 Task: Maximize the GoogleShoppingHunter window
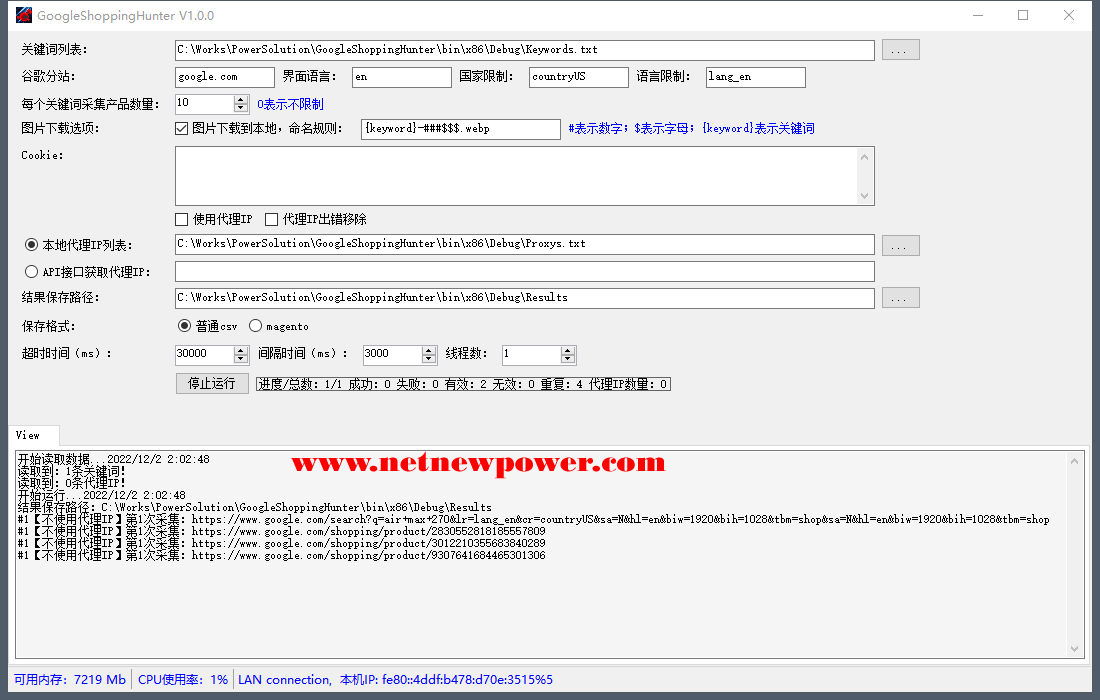[x=1023, y=15]
